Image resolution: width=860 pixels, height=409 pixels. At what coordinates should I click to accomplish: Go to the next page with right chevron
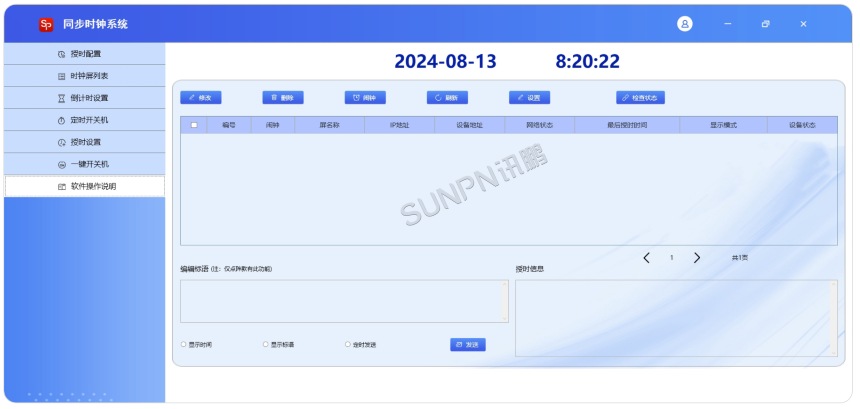[697, 258]
